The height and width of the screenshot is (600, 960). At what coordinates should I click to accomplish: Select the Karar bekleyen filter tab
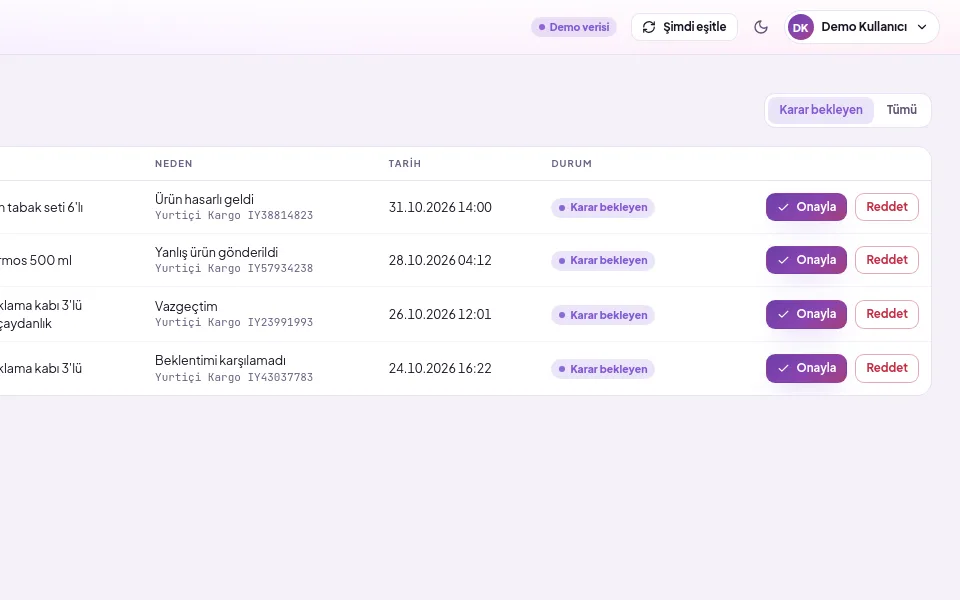coord(820,110)
